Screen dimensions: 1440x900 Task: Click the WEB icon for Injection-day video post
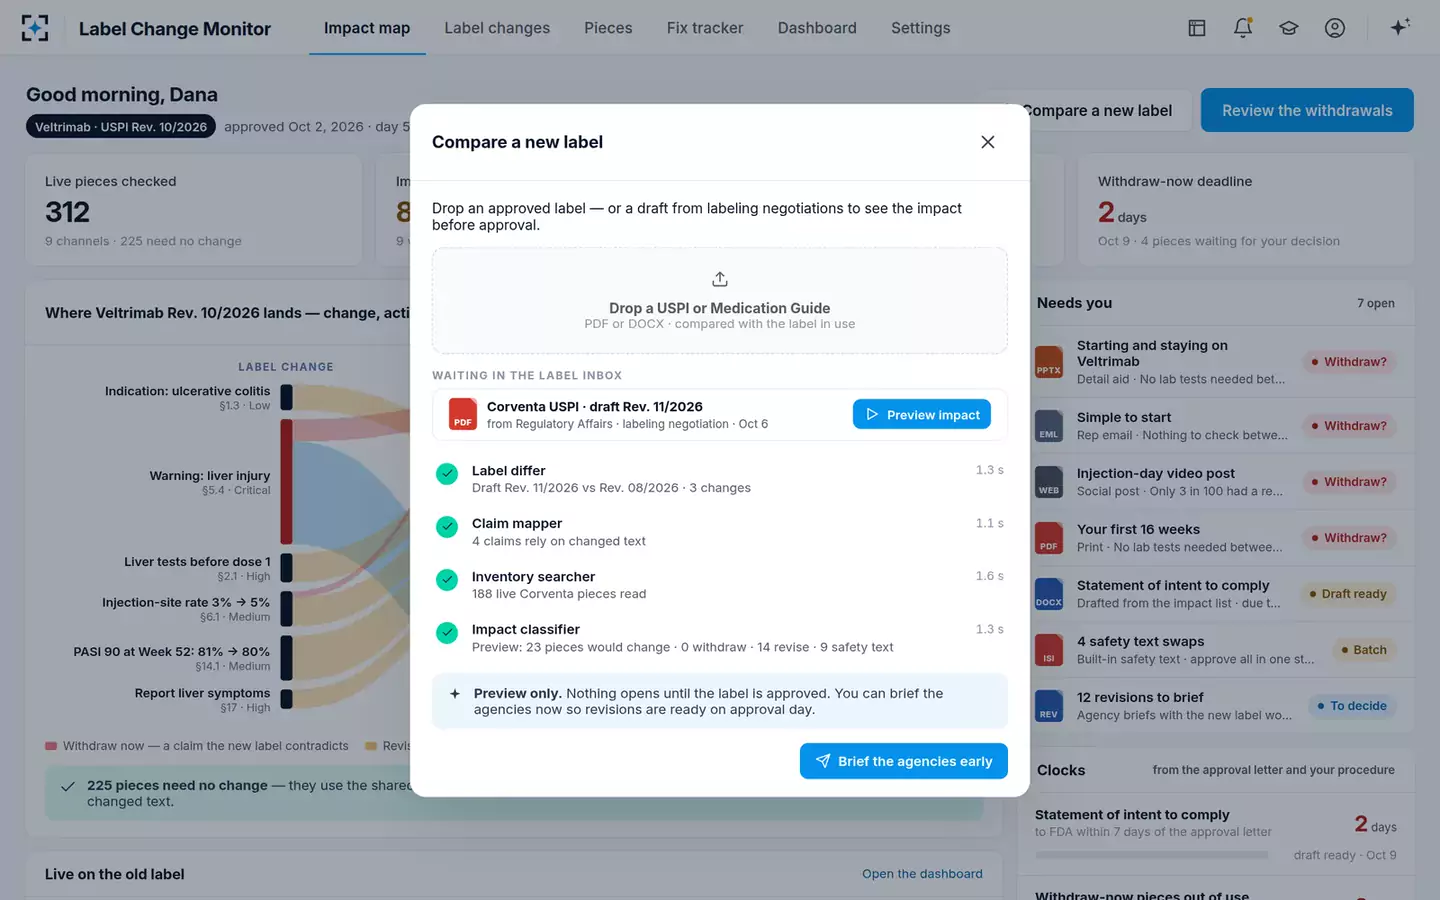[x=1049, y=482]
